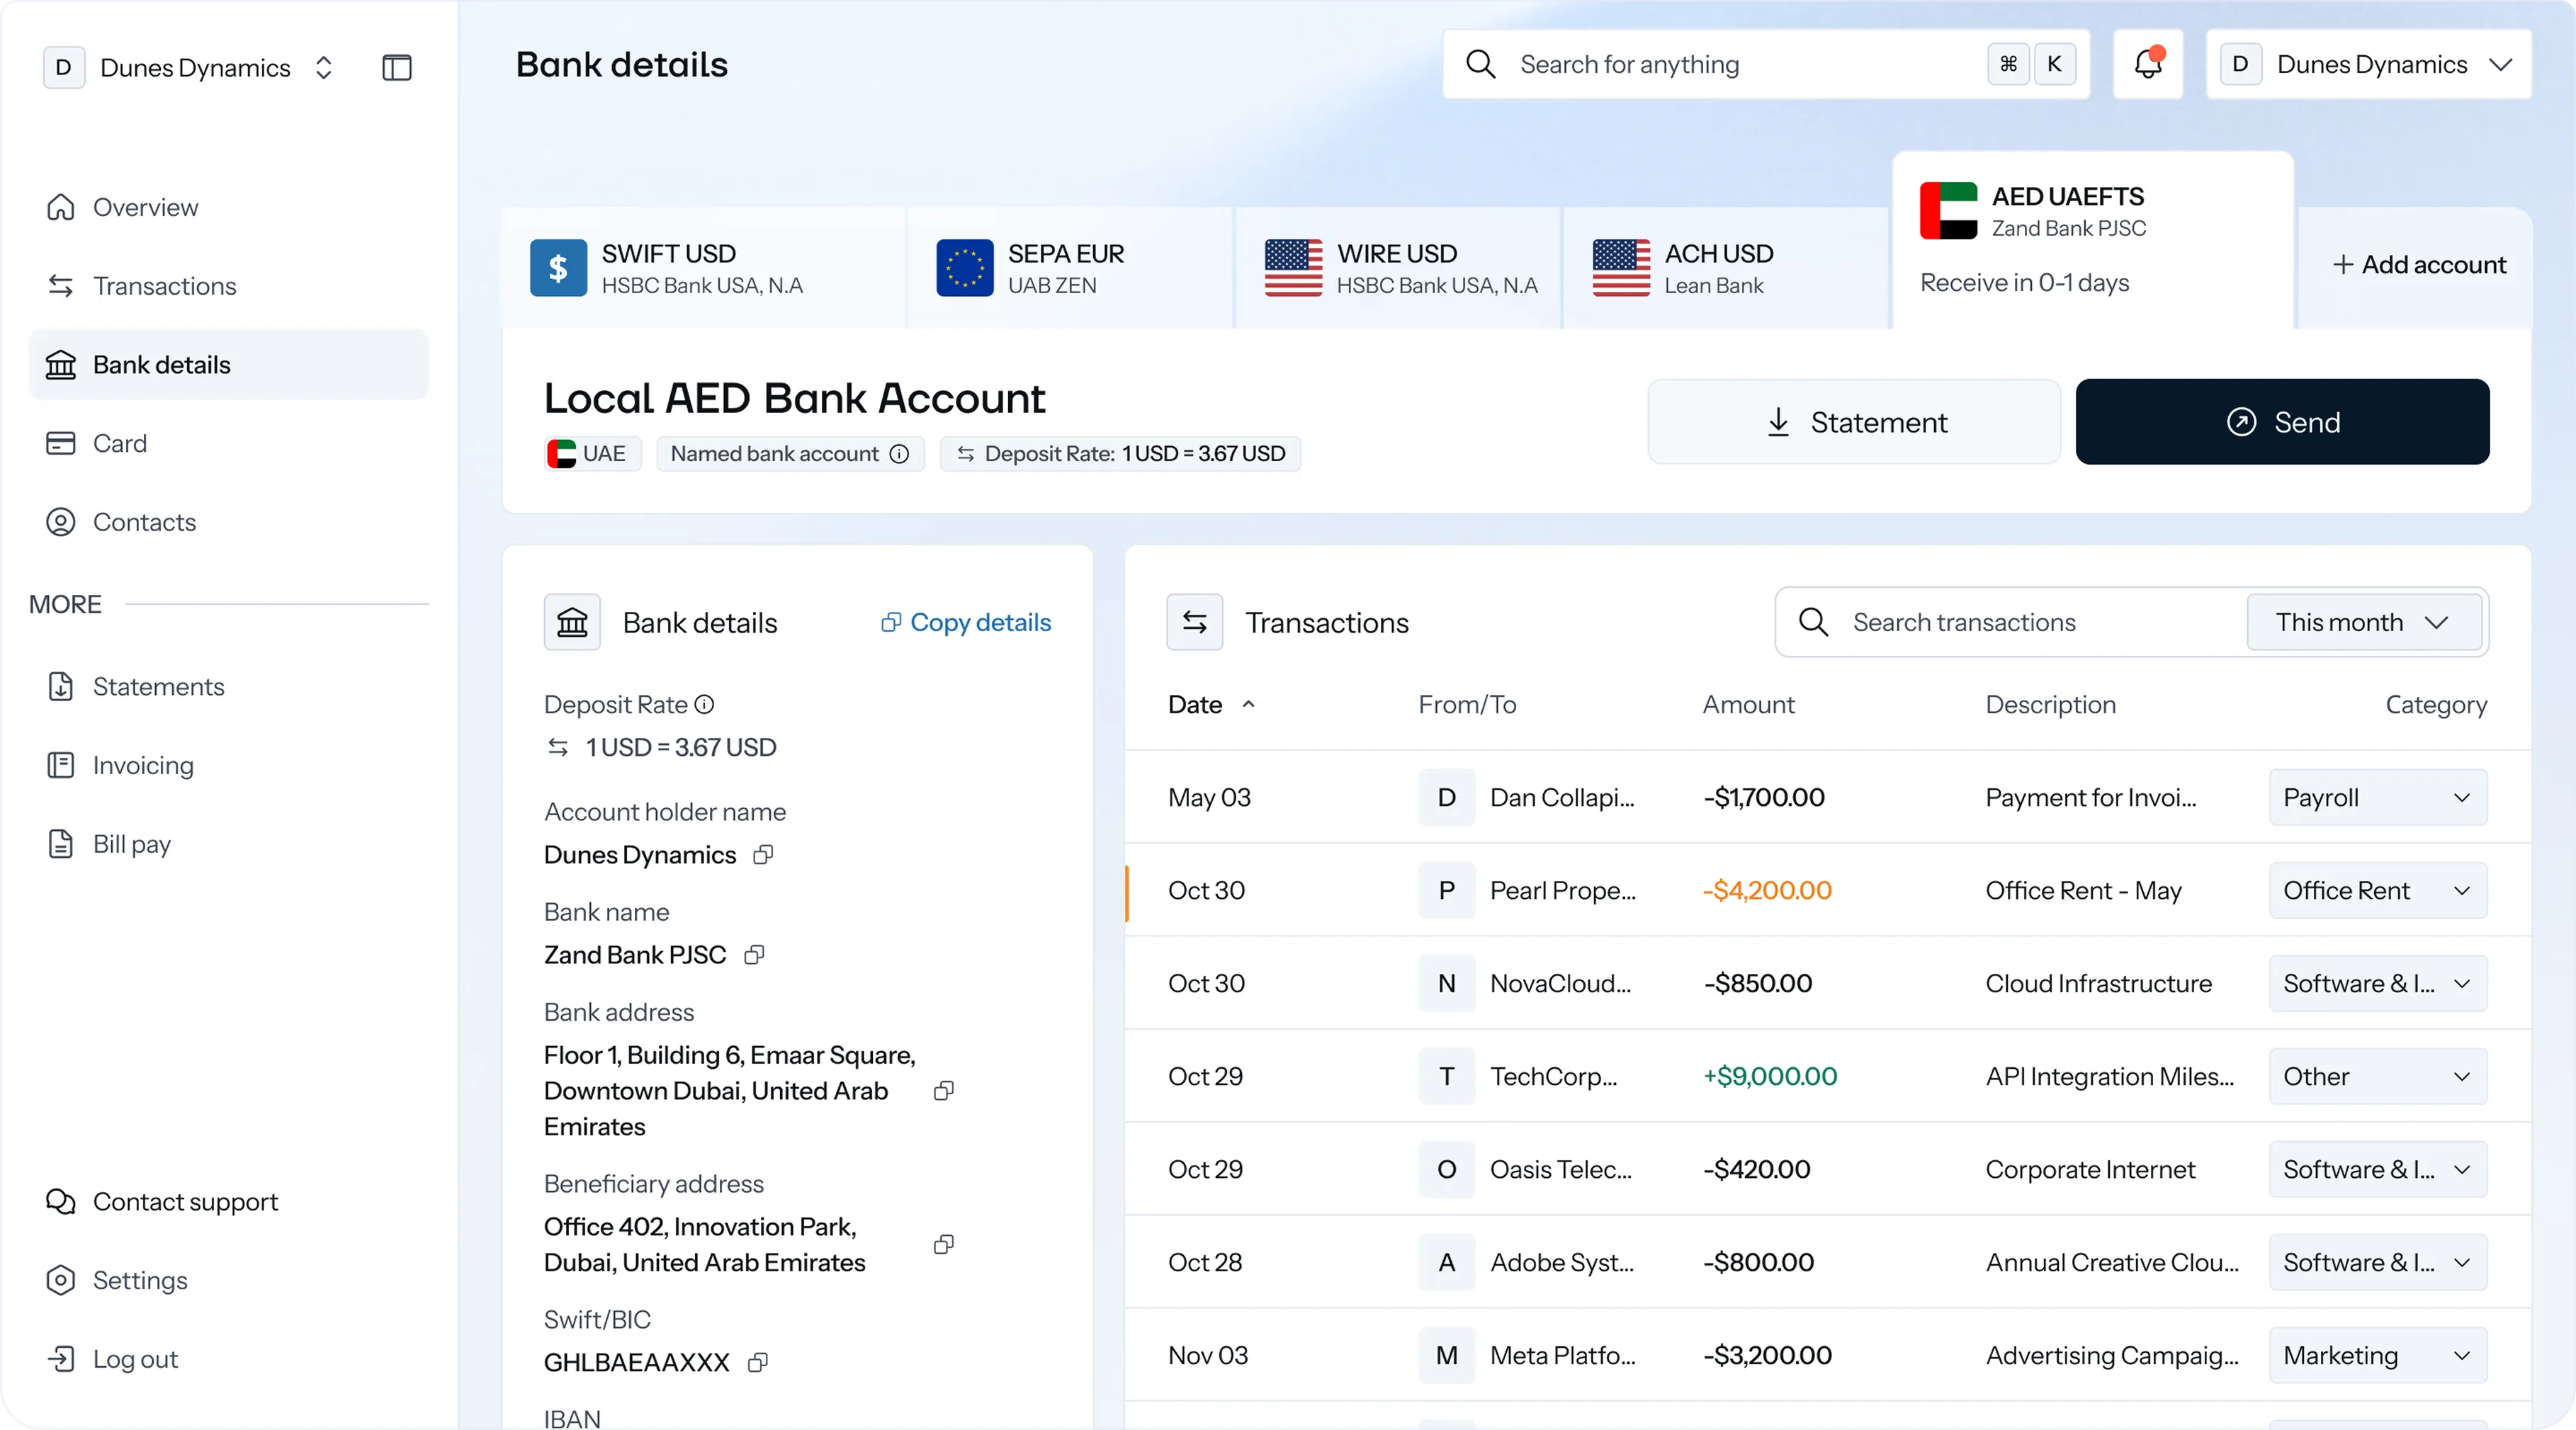Click the N avatar for NovaCloud row
This screenshot has height=1430, width=2576.
[1446, 983]
